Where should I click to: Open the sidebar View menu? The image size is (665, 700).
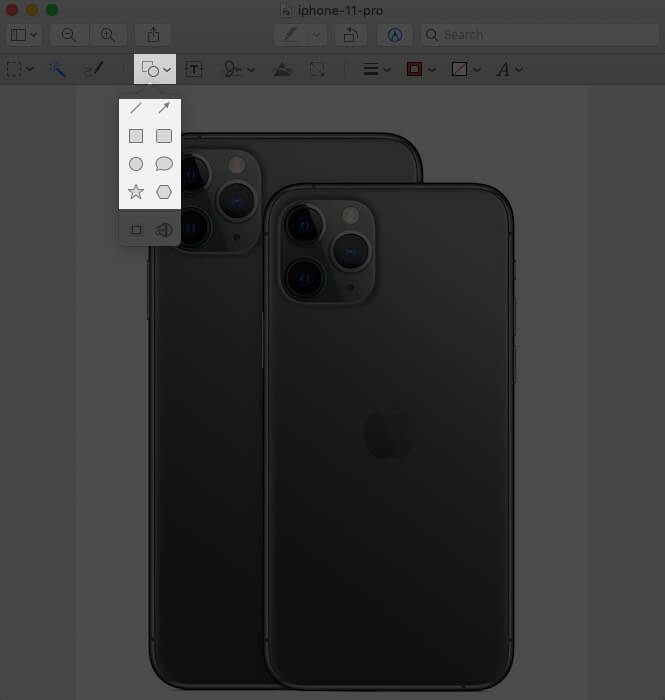24,35
